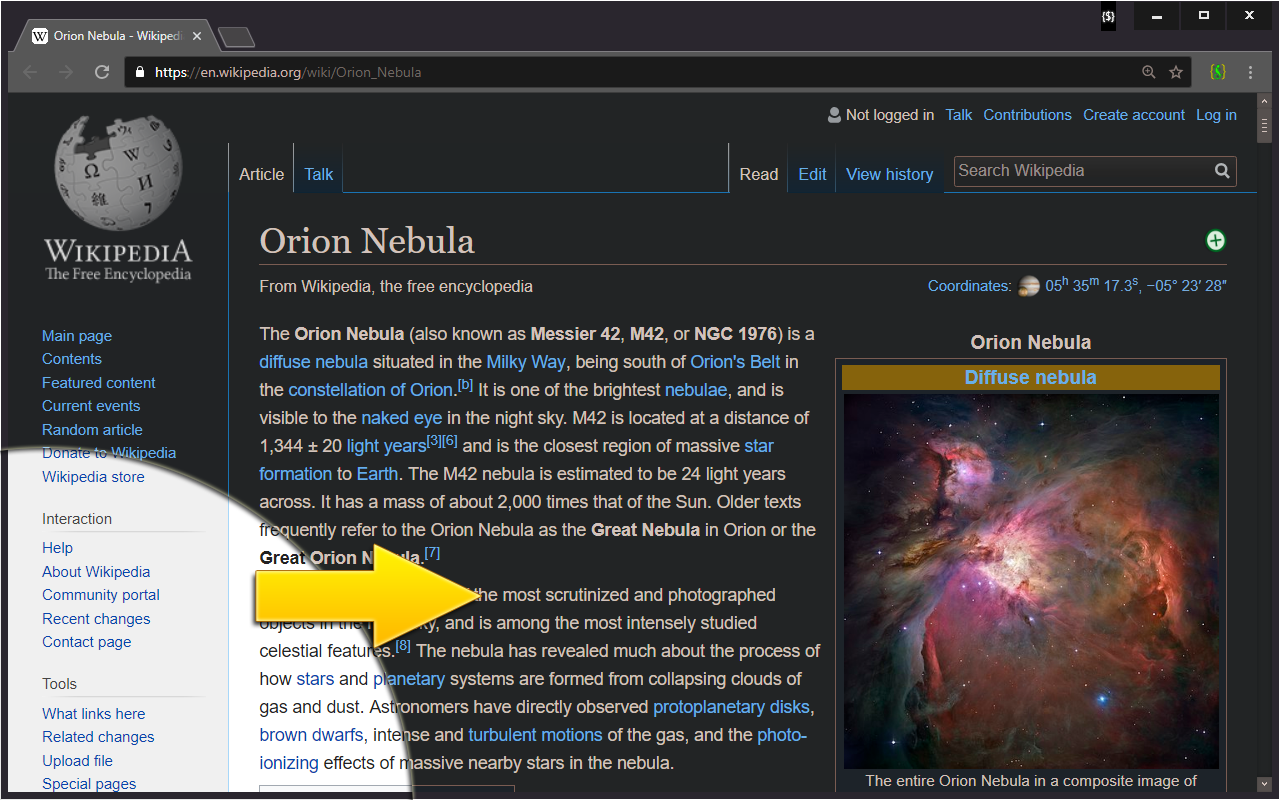Click the brown dwarfs link
1280x800 pixels.
click(311, 735)
